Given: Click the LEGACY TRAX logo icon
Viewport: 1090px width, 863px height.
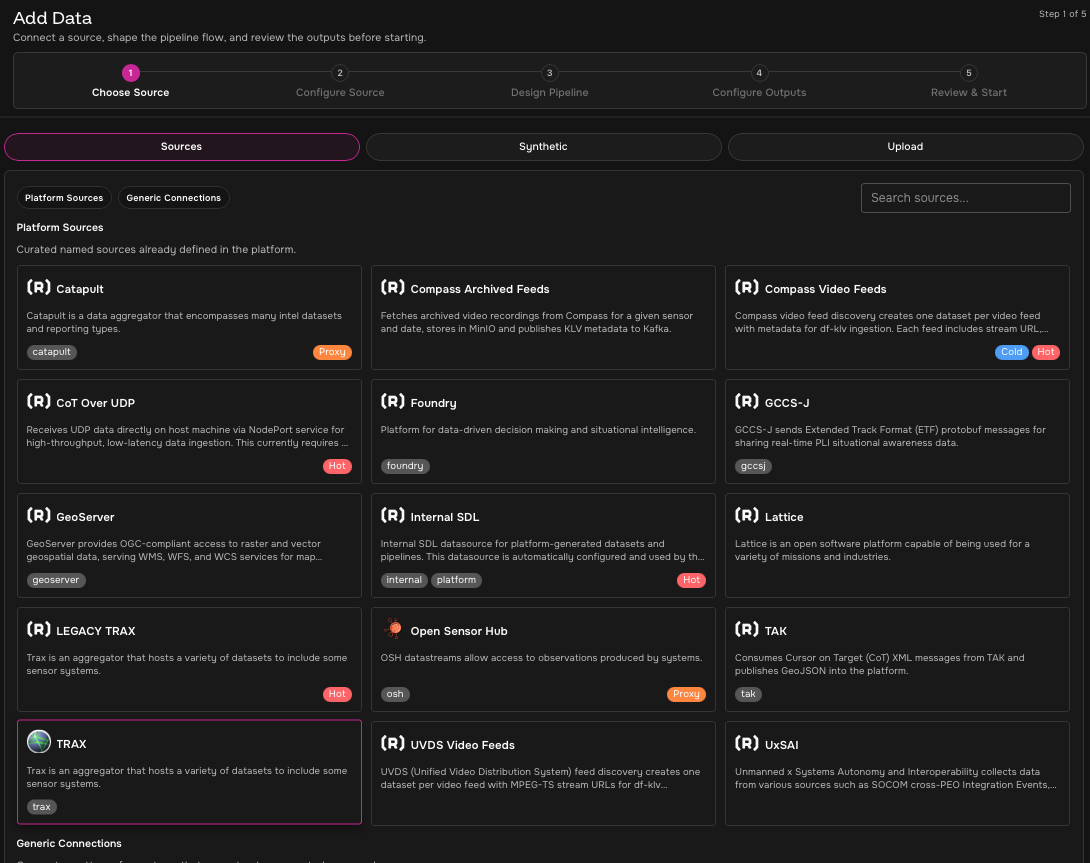Looking at the screenshot, I should [x=39, y=629].
